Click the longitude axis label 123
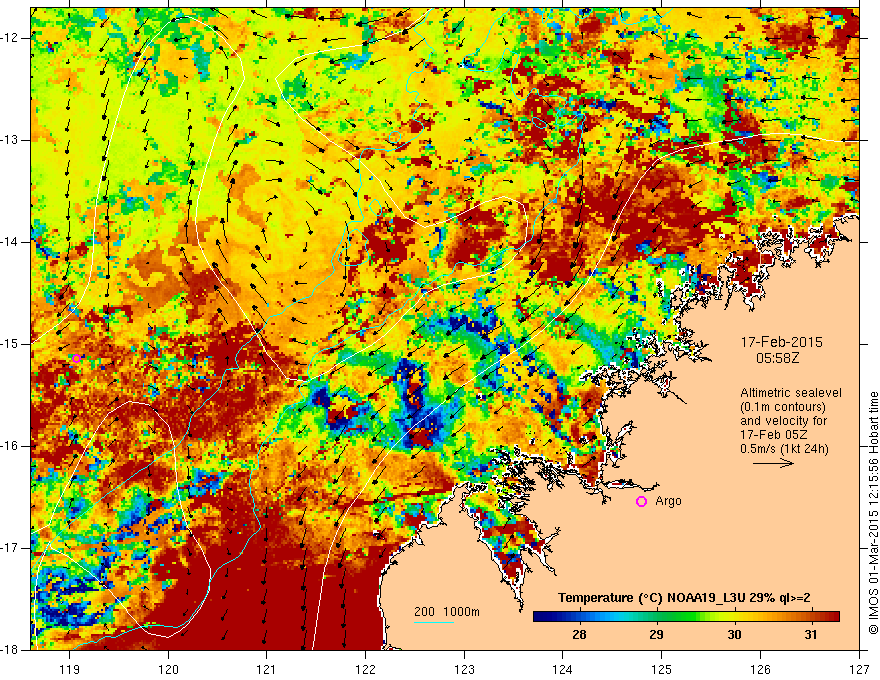This screenshot has width=880, height=680. [464, 669]
